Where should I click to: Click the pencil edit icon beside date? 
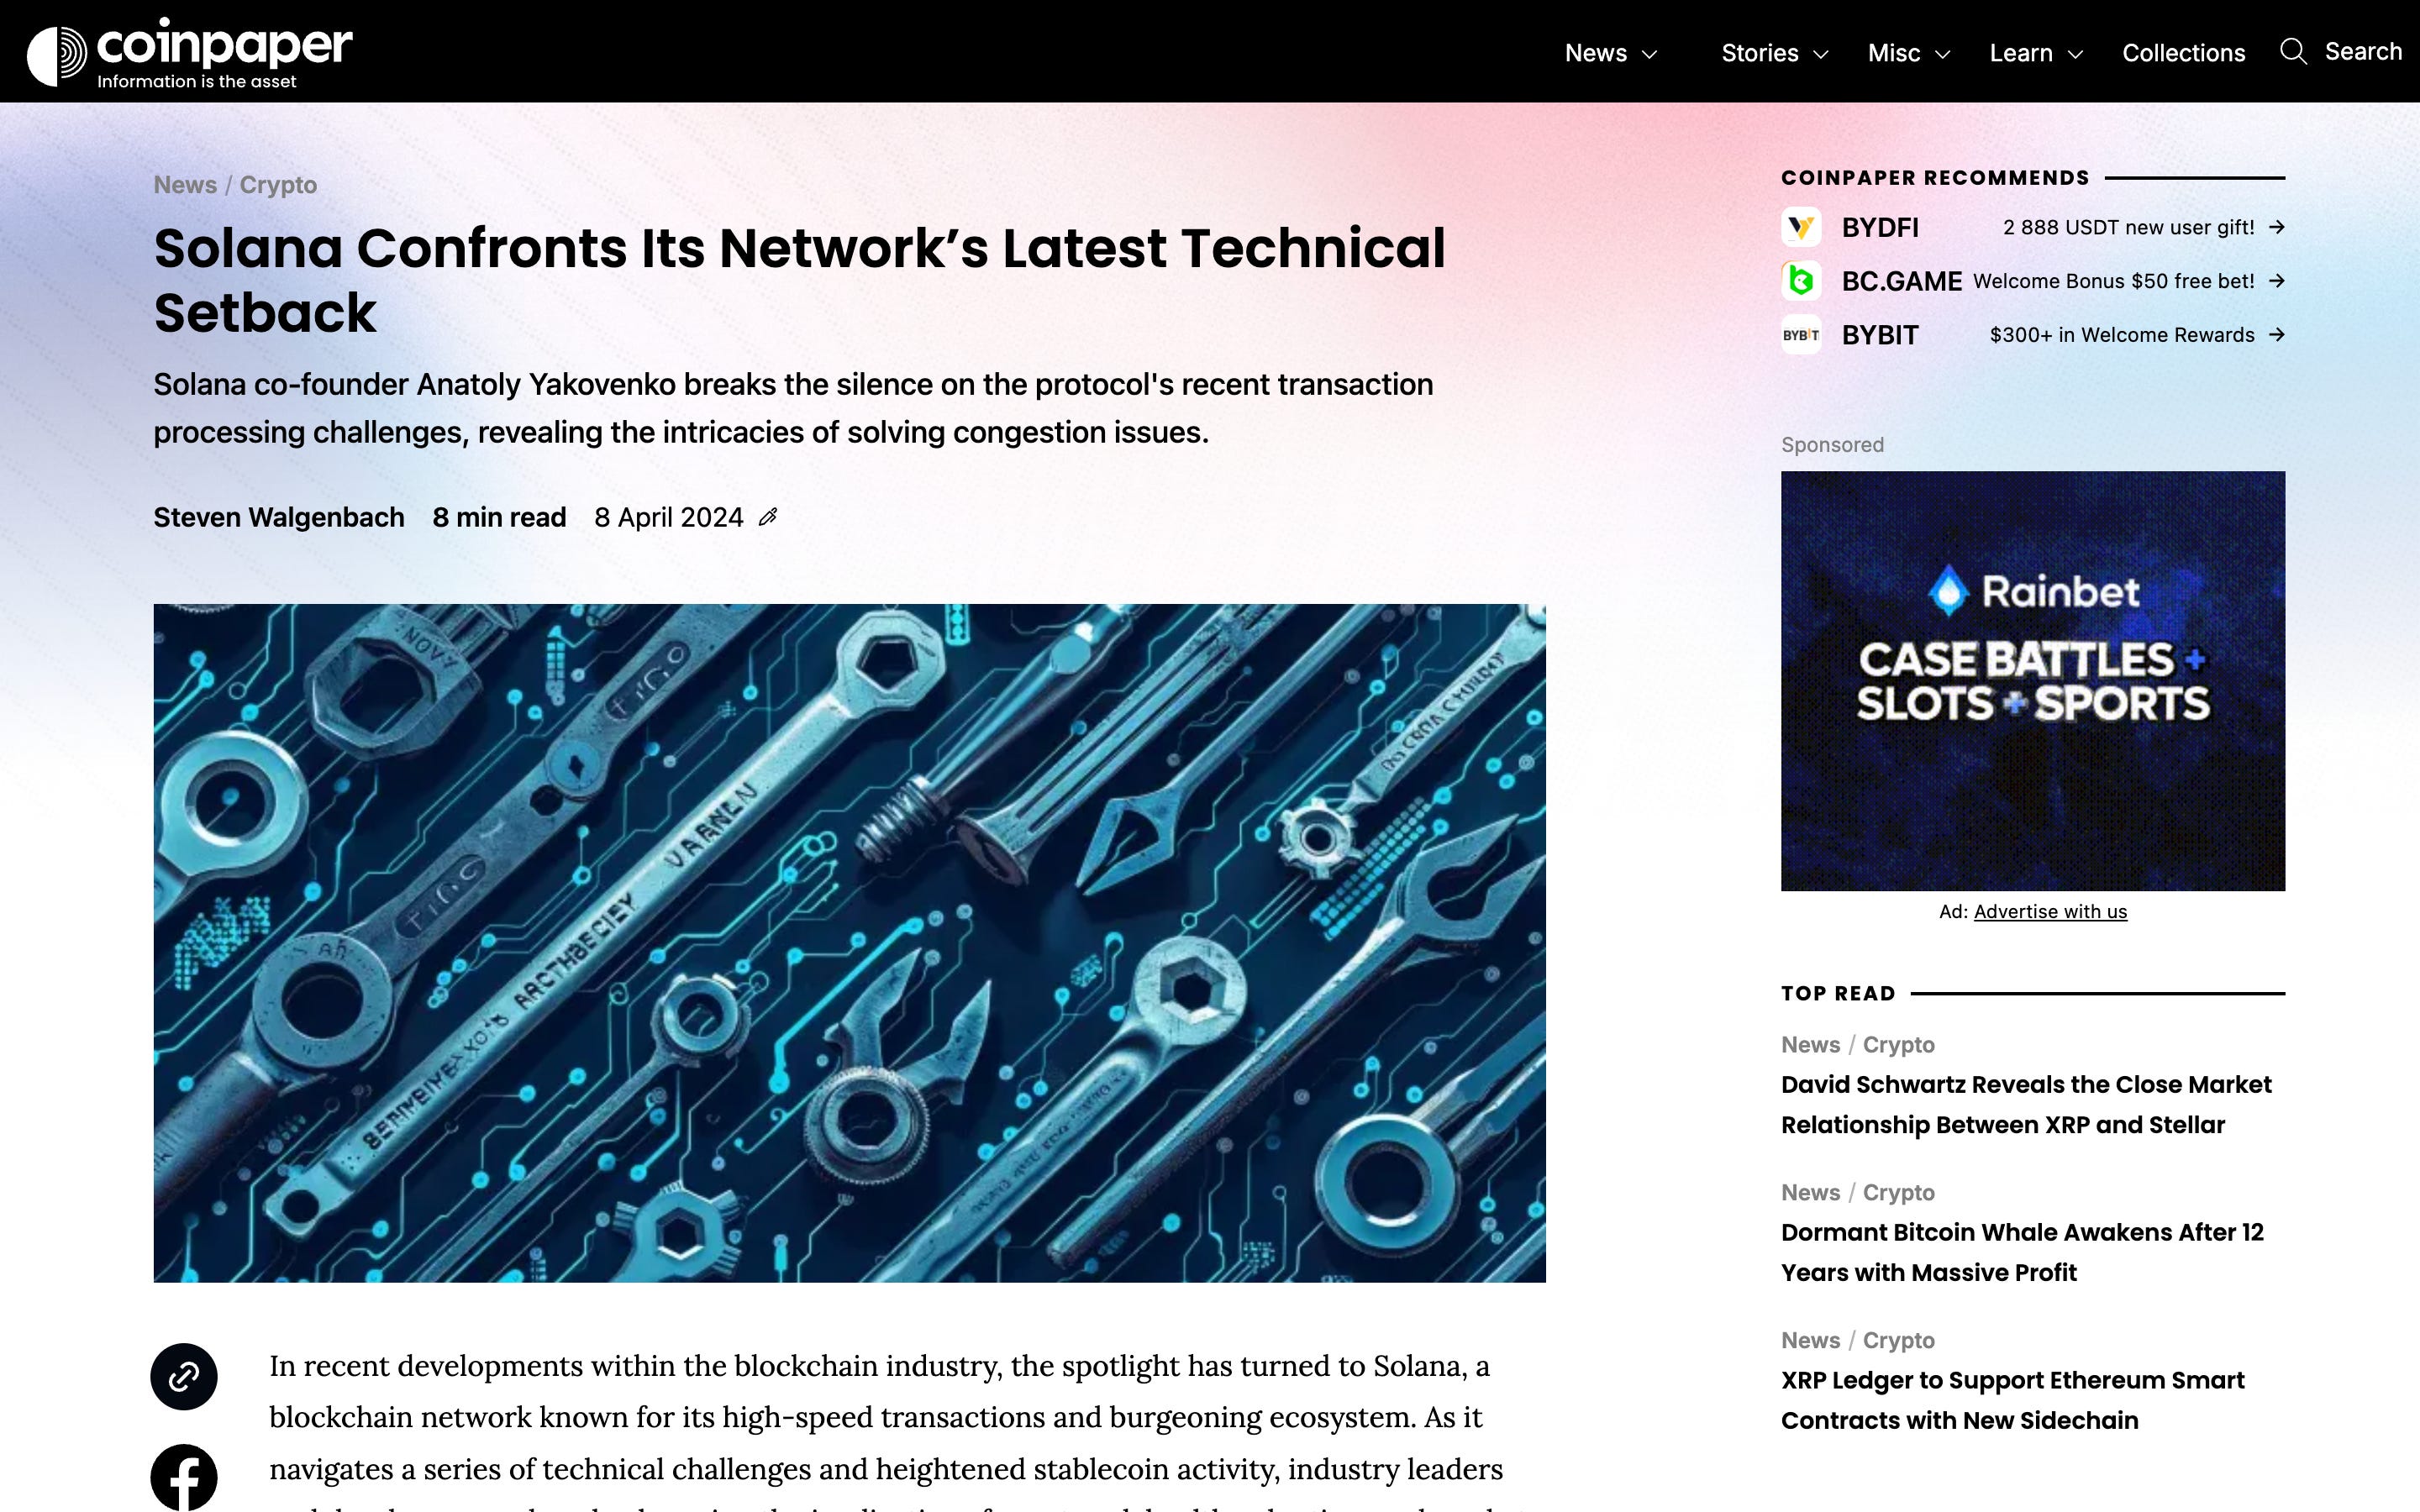(768, 517)
